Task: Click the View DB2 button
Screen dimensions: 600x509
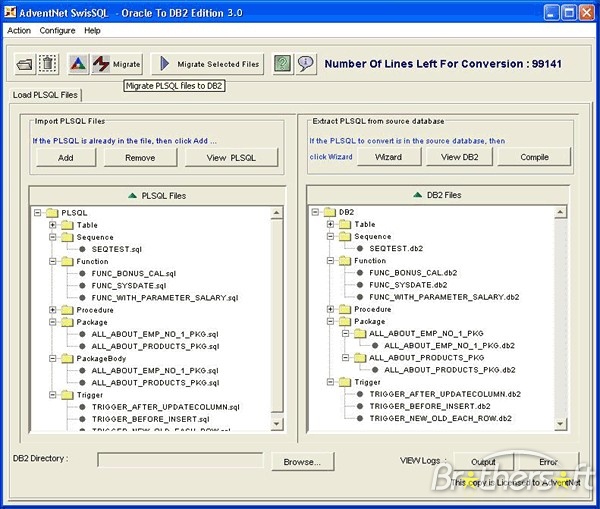Action: tap(460, 157)
